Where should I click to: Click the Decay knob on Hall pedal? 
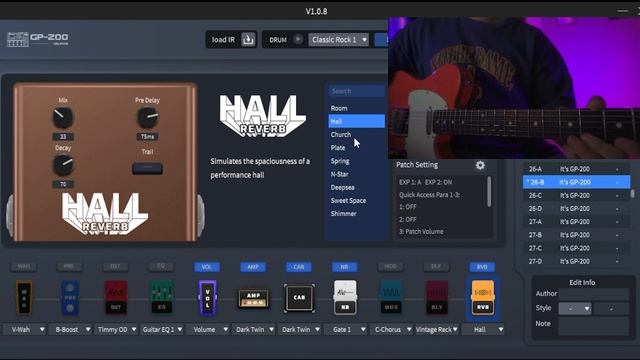coord(63,165)
